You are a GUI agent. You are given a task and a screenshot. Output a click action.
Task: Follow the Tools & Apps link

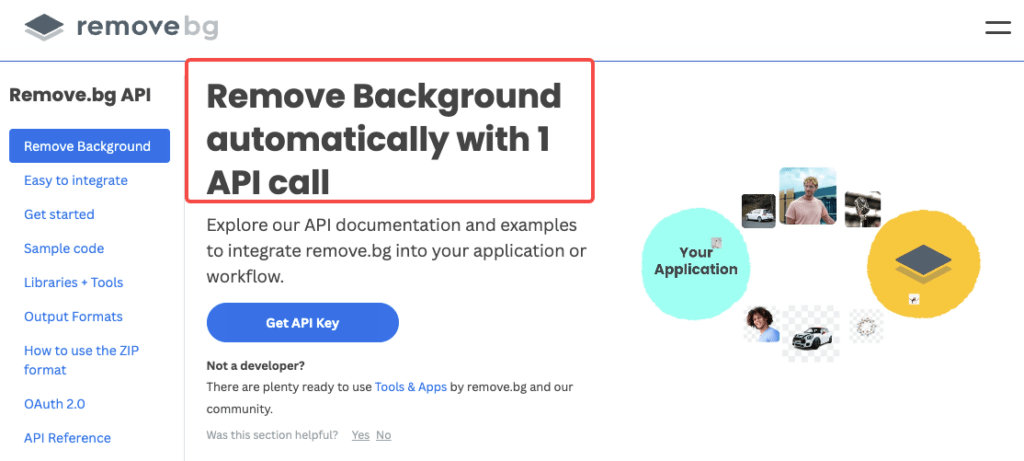[411, 387]
